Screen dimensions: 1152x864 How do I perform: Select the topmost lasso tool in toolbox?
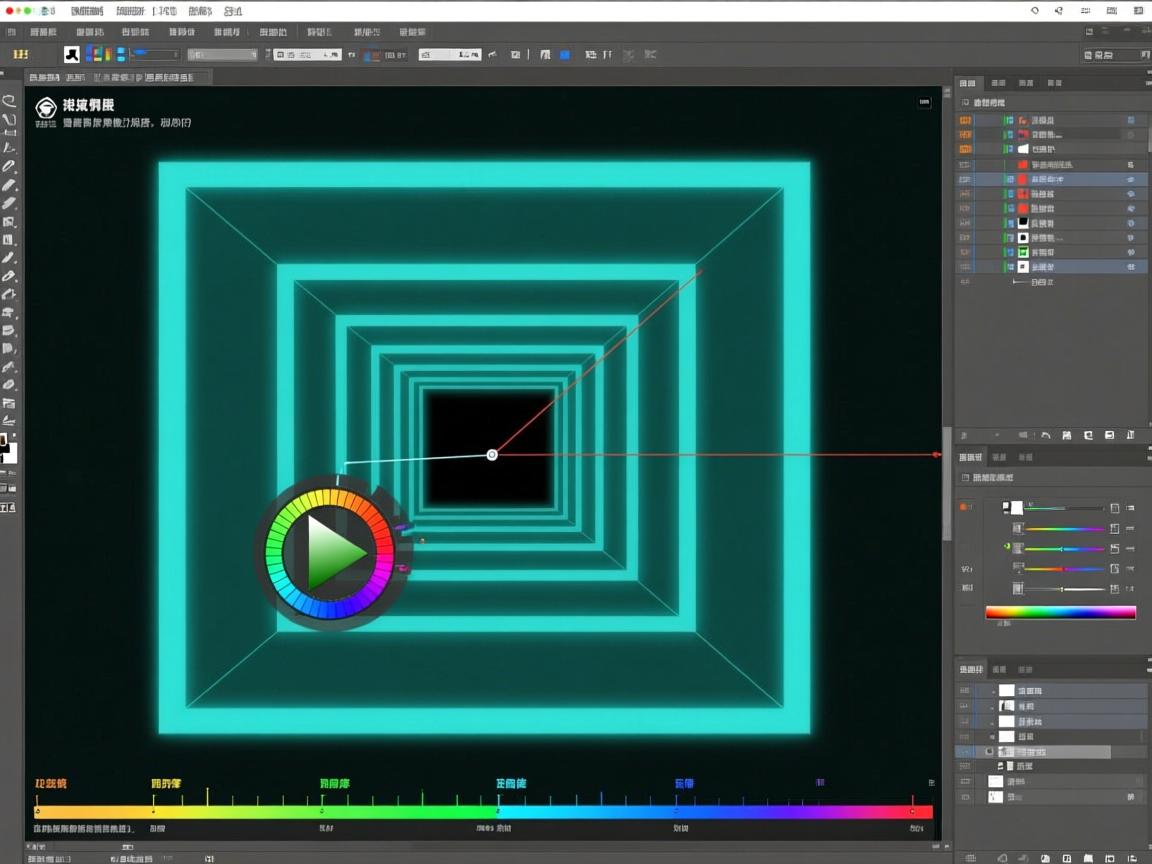(9, 101)
